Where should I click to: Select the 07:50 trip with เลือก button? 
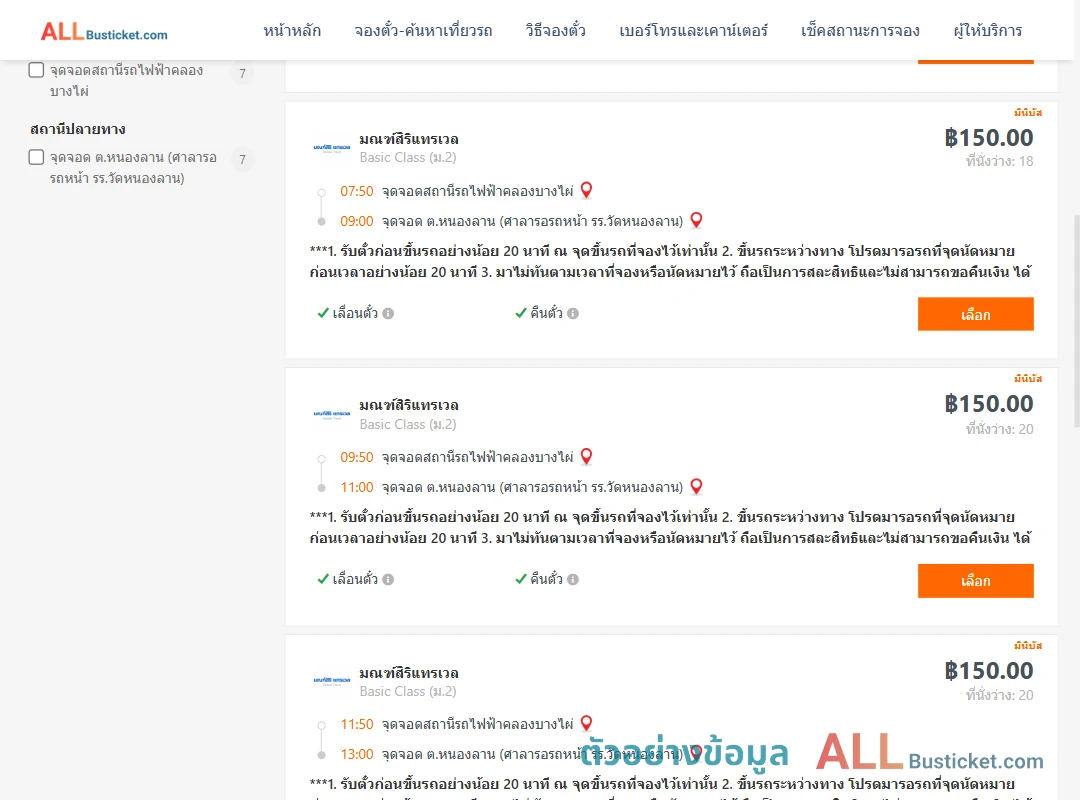(975, 314)
